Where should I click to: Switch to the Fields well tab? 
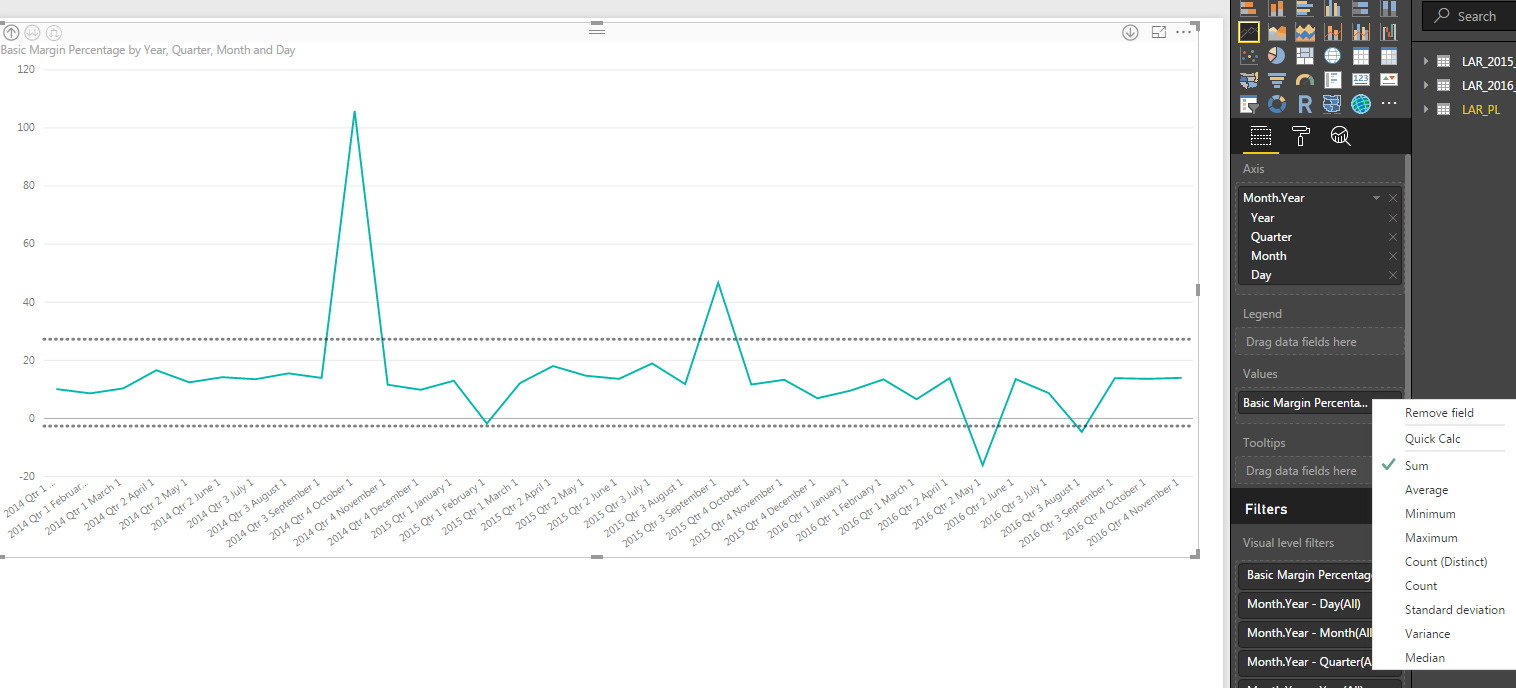1260,137
